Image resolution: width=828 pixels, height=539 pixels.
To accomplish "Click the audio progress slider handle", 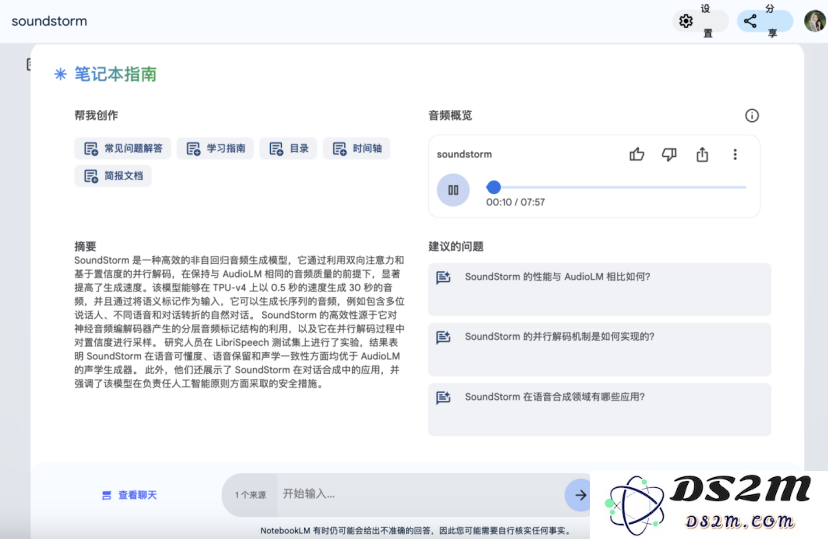I will (x=493, y=187).
